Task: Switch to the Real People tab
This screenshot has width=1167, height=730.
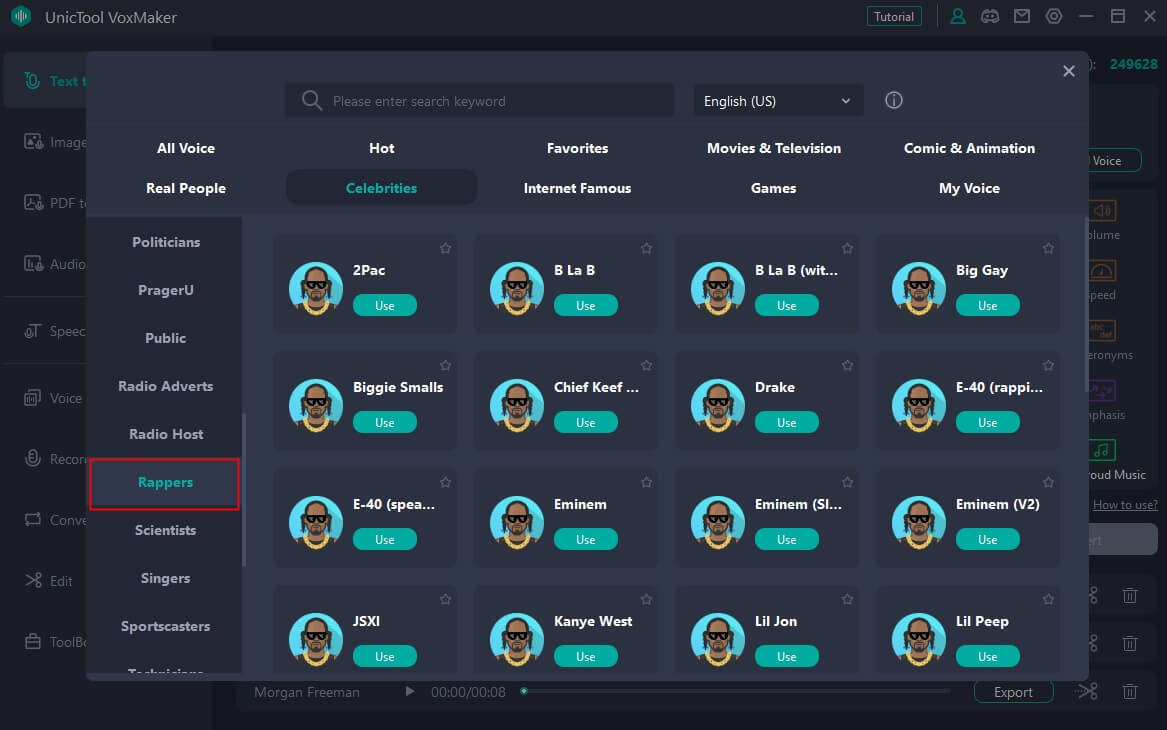Action: click(186, 188)
